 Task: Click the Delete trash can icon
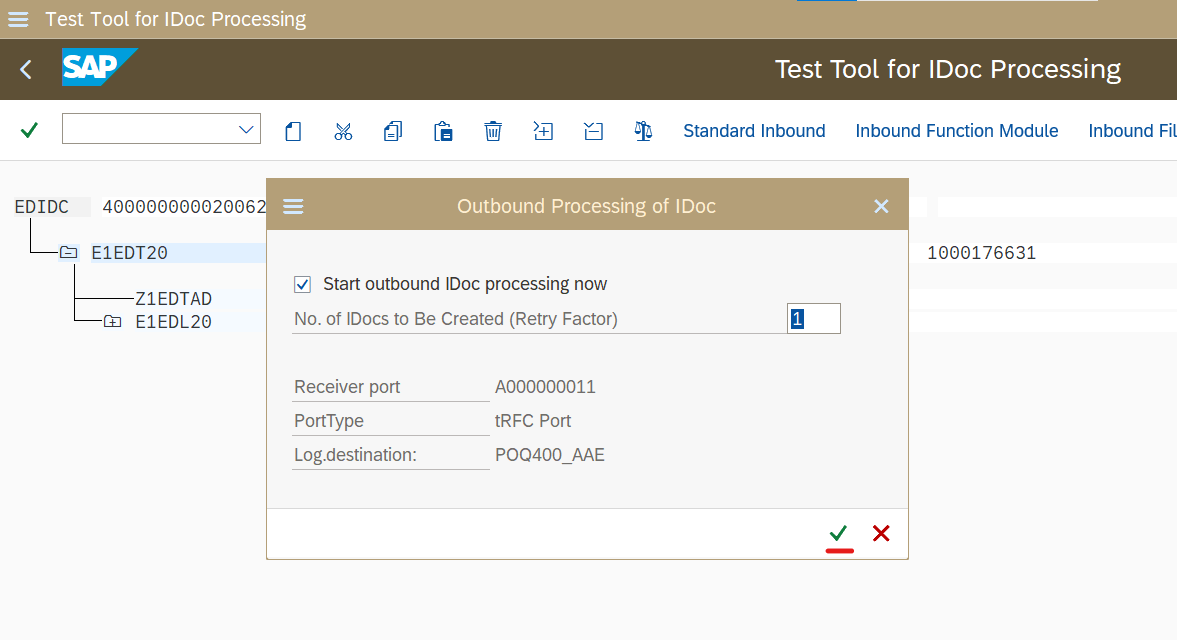[x=493, y=131]
